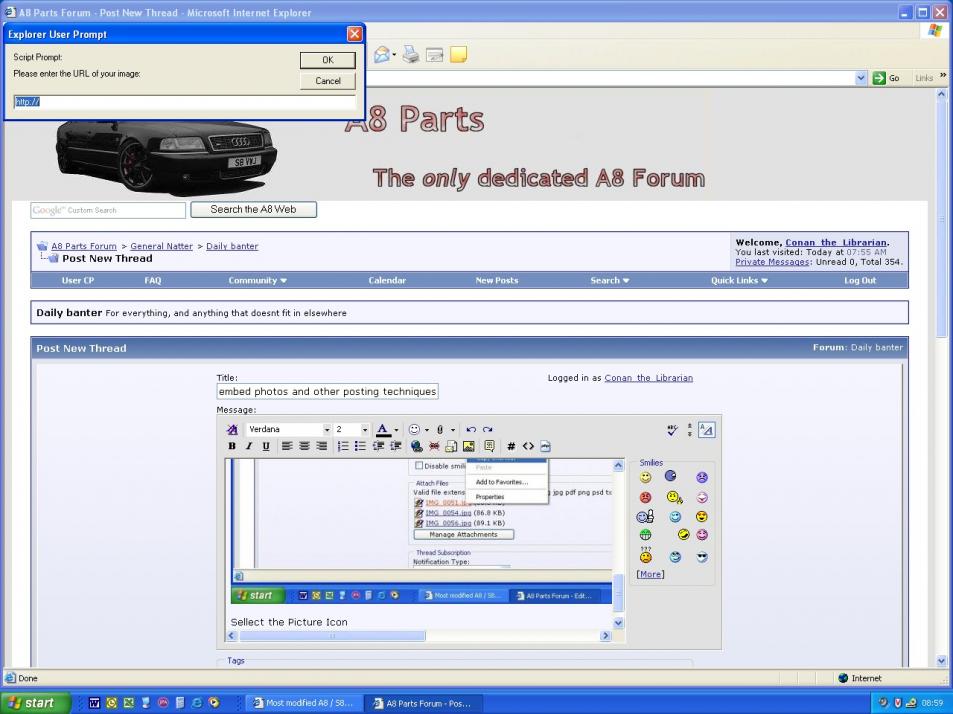
Task: Insert the confused ??? smilie
Action: [x=645, y=555]
